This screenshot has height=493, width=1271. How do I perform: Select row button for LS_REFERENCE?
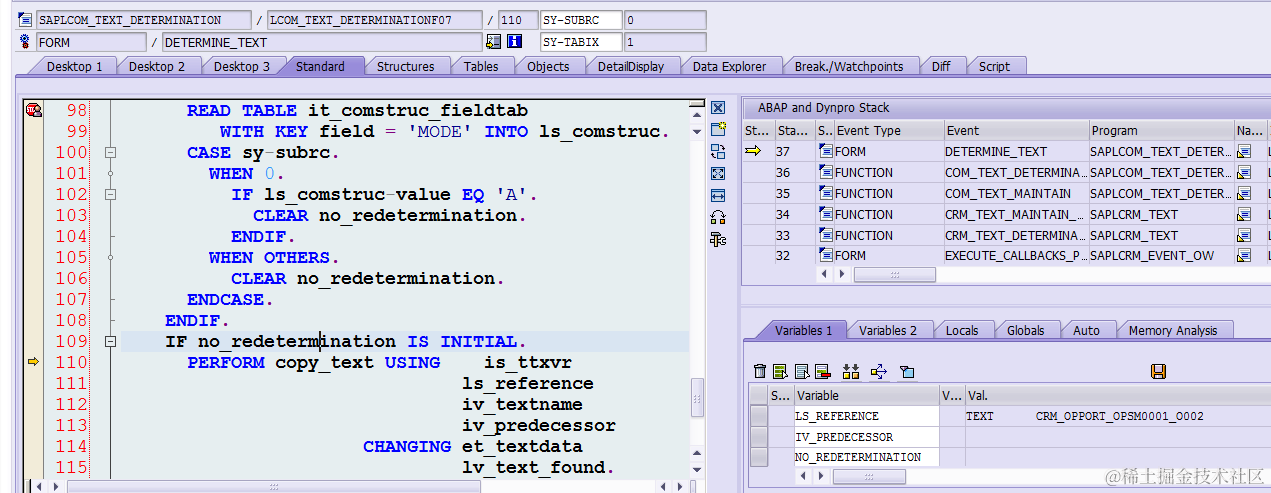[x=759, y=416]
